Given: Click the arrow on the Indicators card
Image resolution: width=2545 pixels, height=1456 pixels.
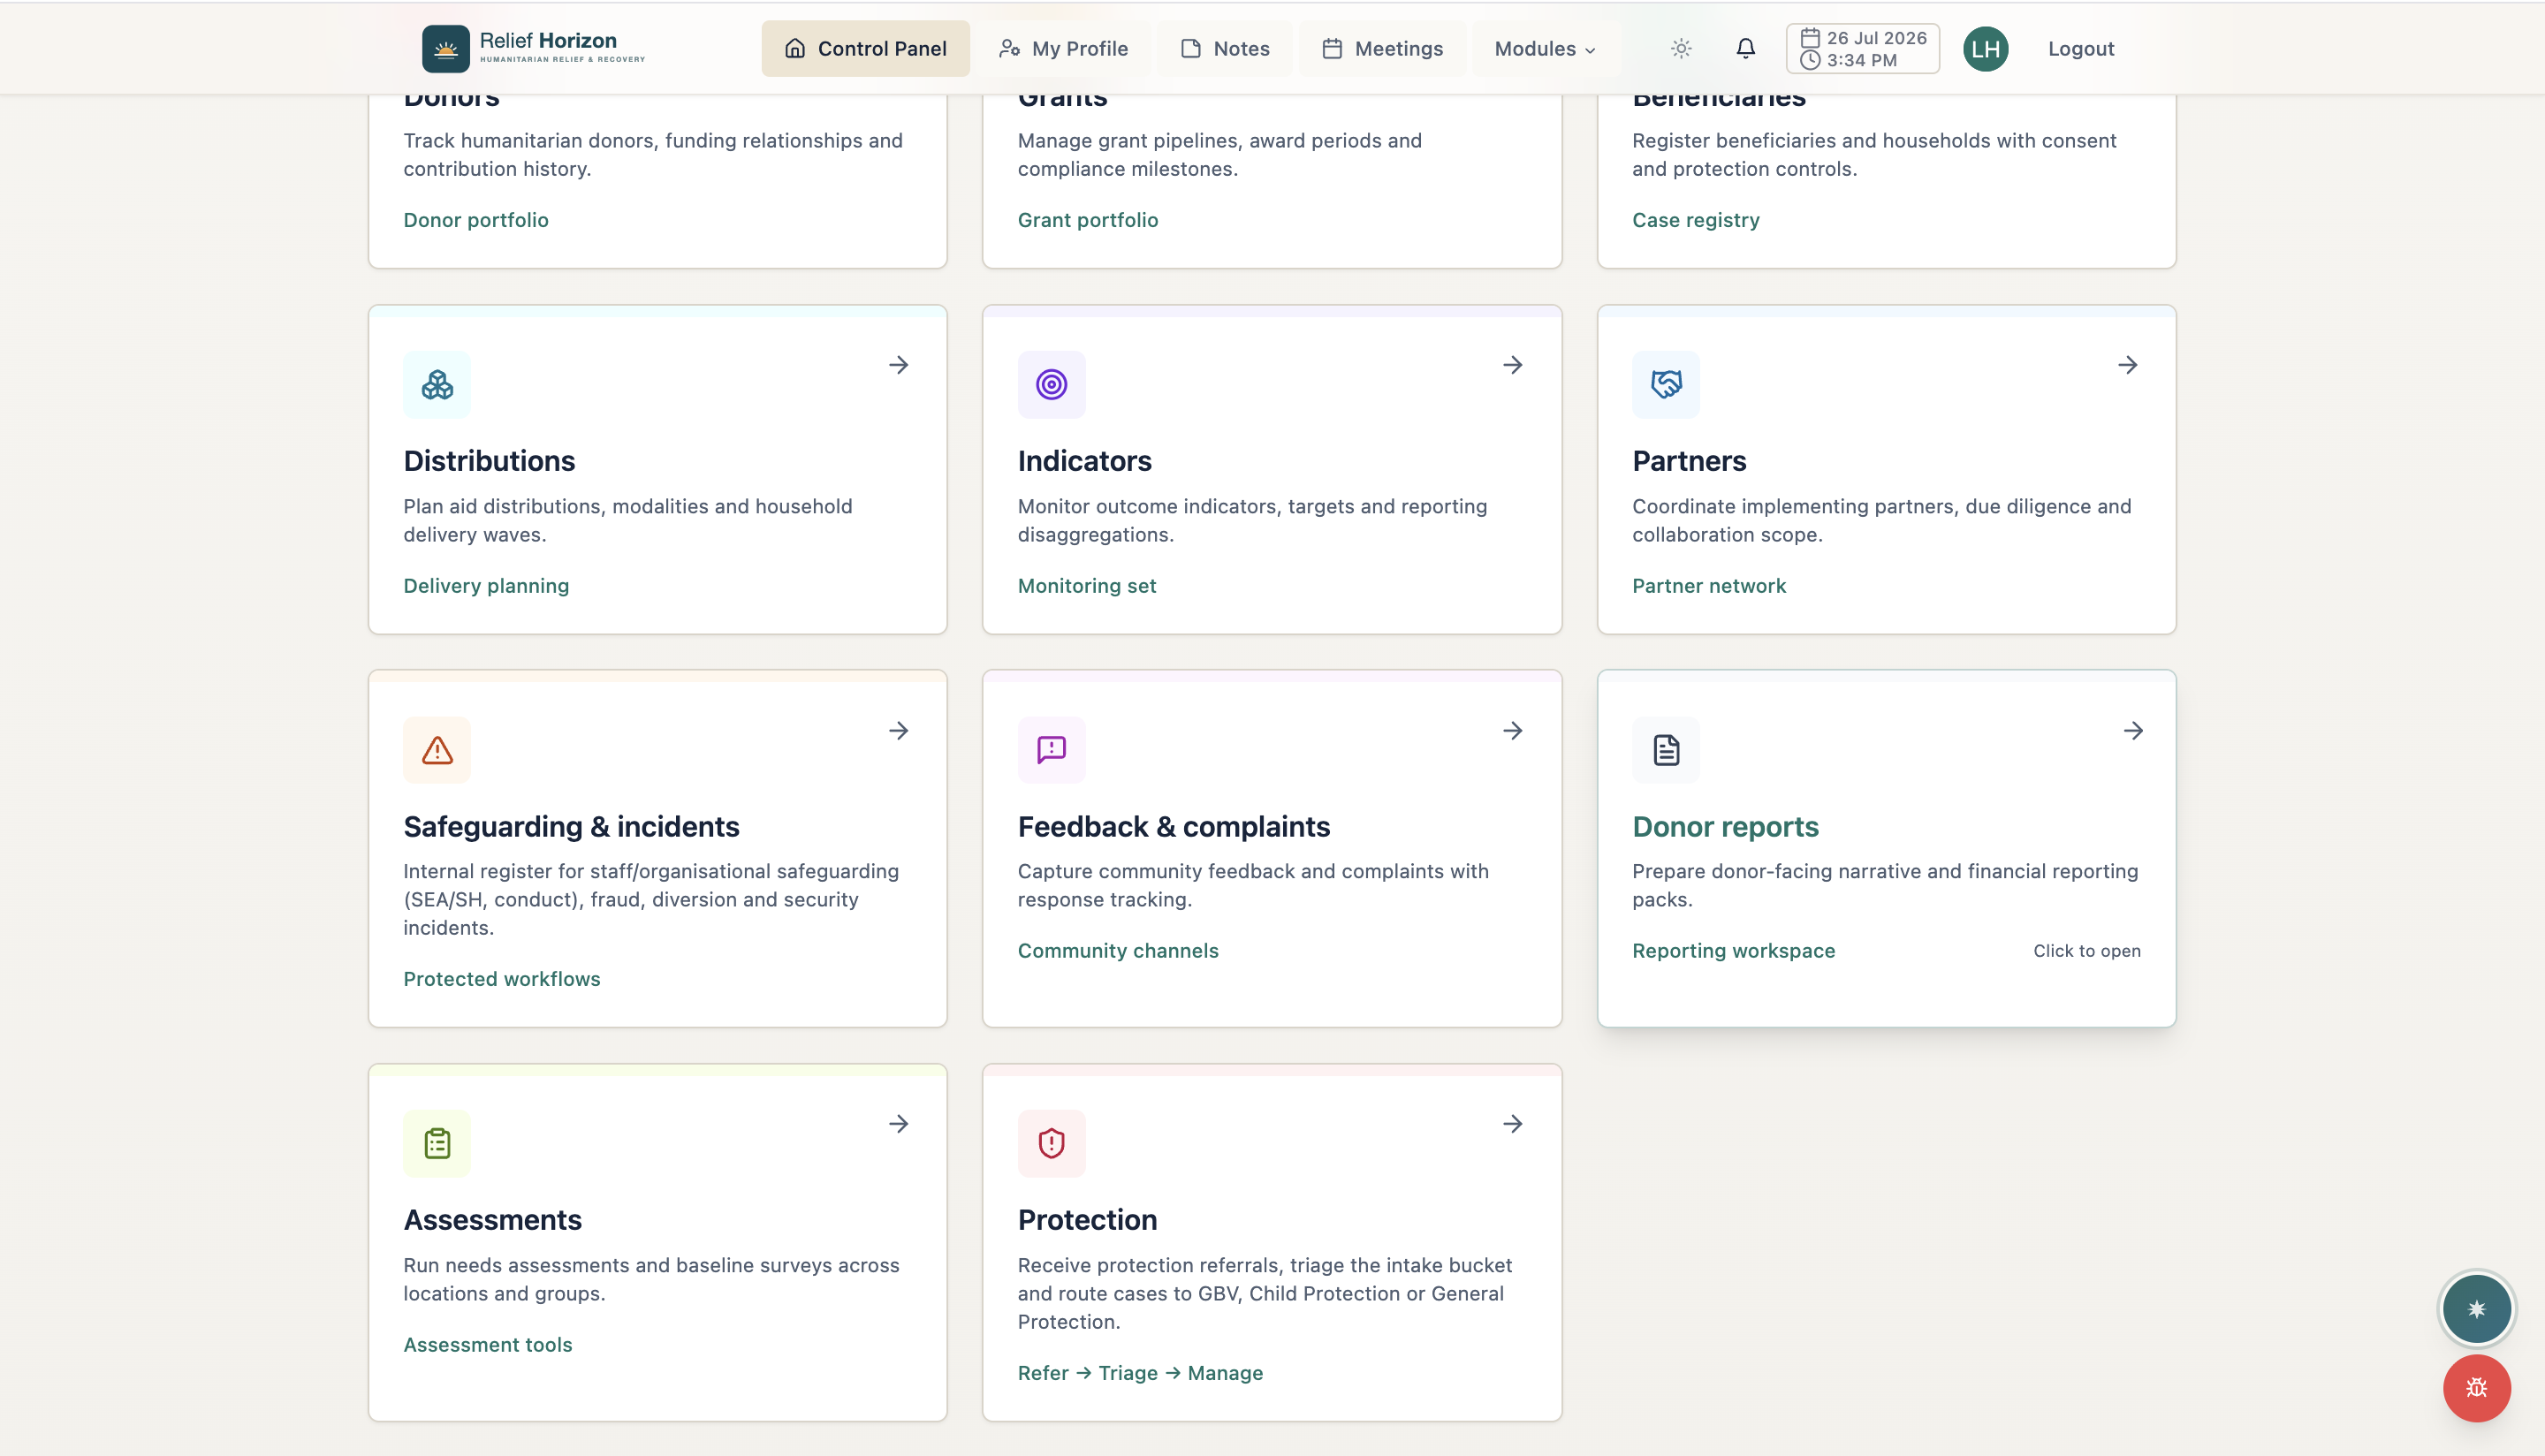Looking at the screenshot, I should [1513, 365].
